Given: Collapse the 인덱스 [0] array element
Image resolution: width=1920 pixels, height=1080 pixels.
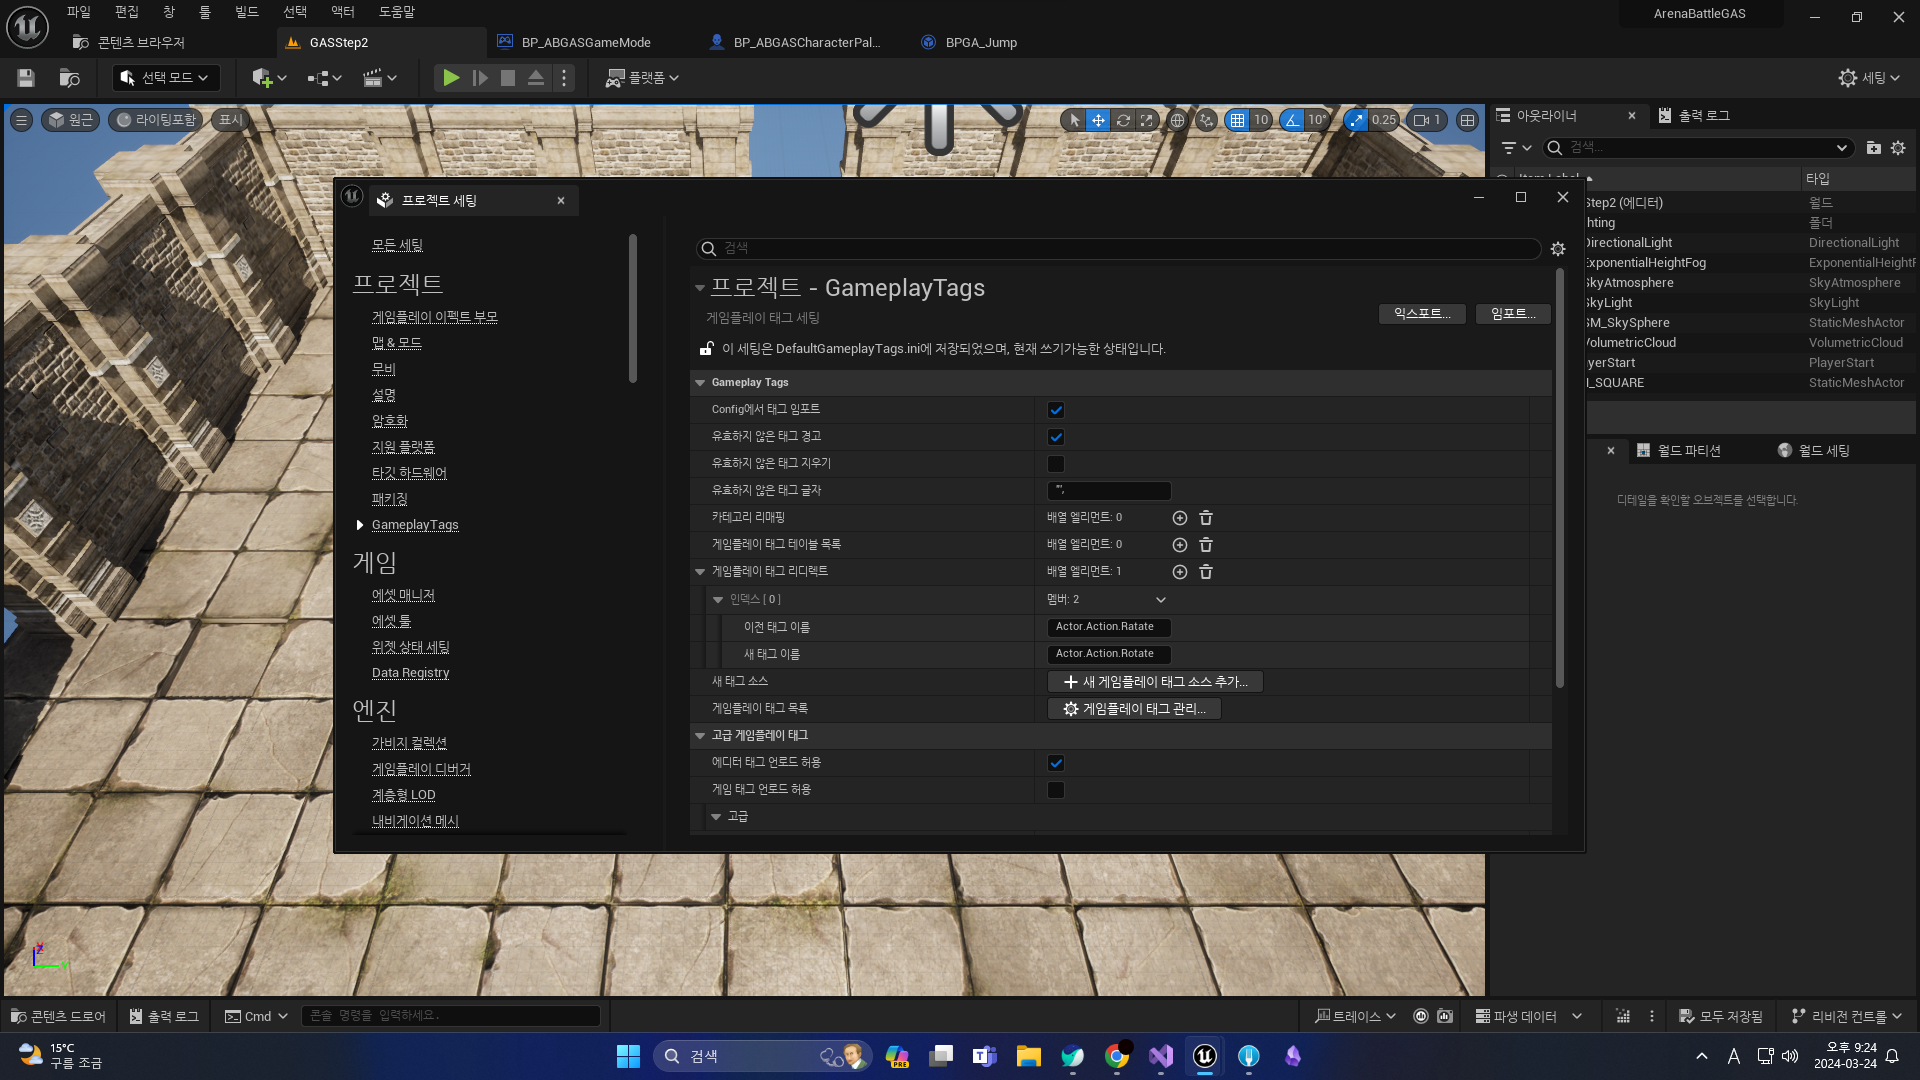Looking at the screenshot, I should (718, 600).
